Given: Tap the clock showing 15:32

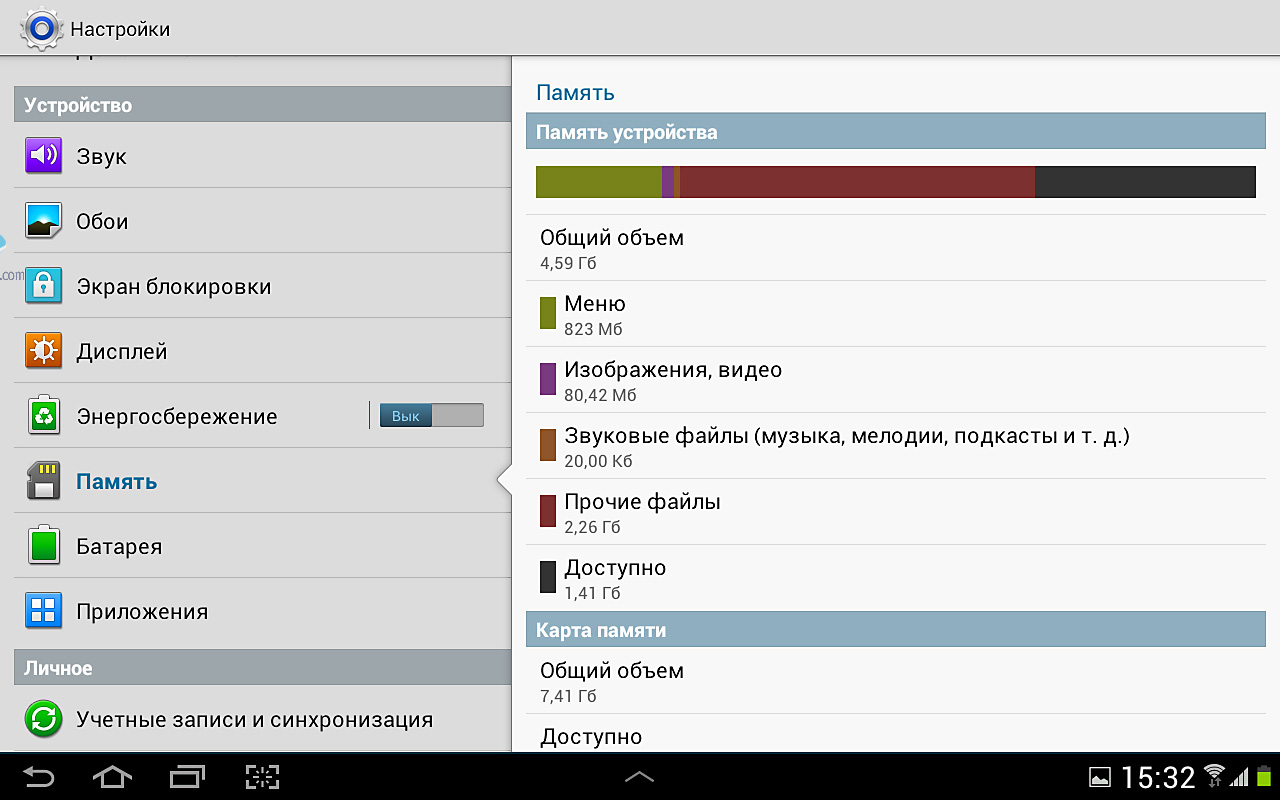Looking at the screenshot, I should click(x=1158, y=777).
